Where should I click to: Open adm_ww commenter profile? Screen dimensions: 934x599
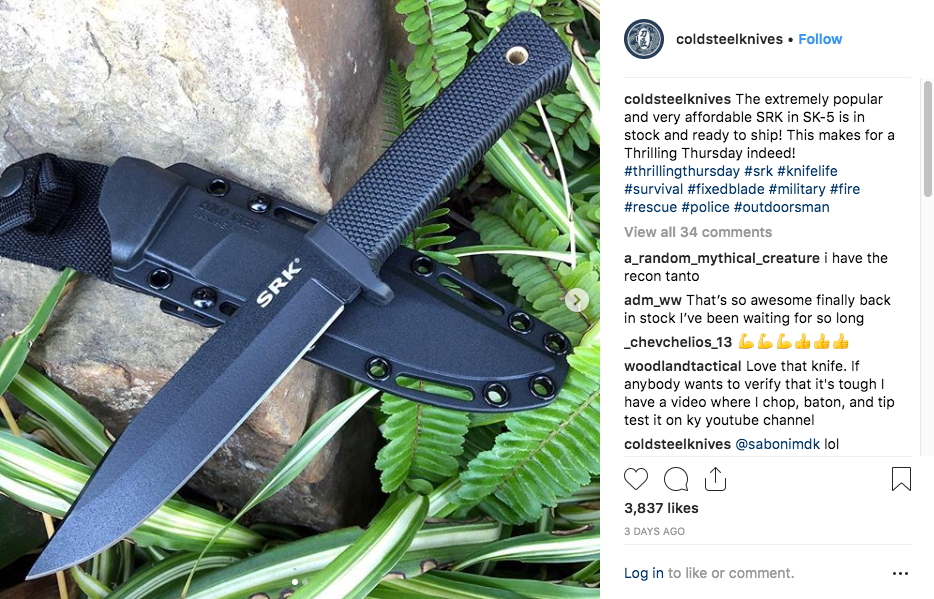coord(652,300)
